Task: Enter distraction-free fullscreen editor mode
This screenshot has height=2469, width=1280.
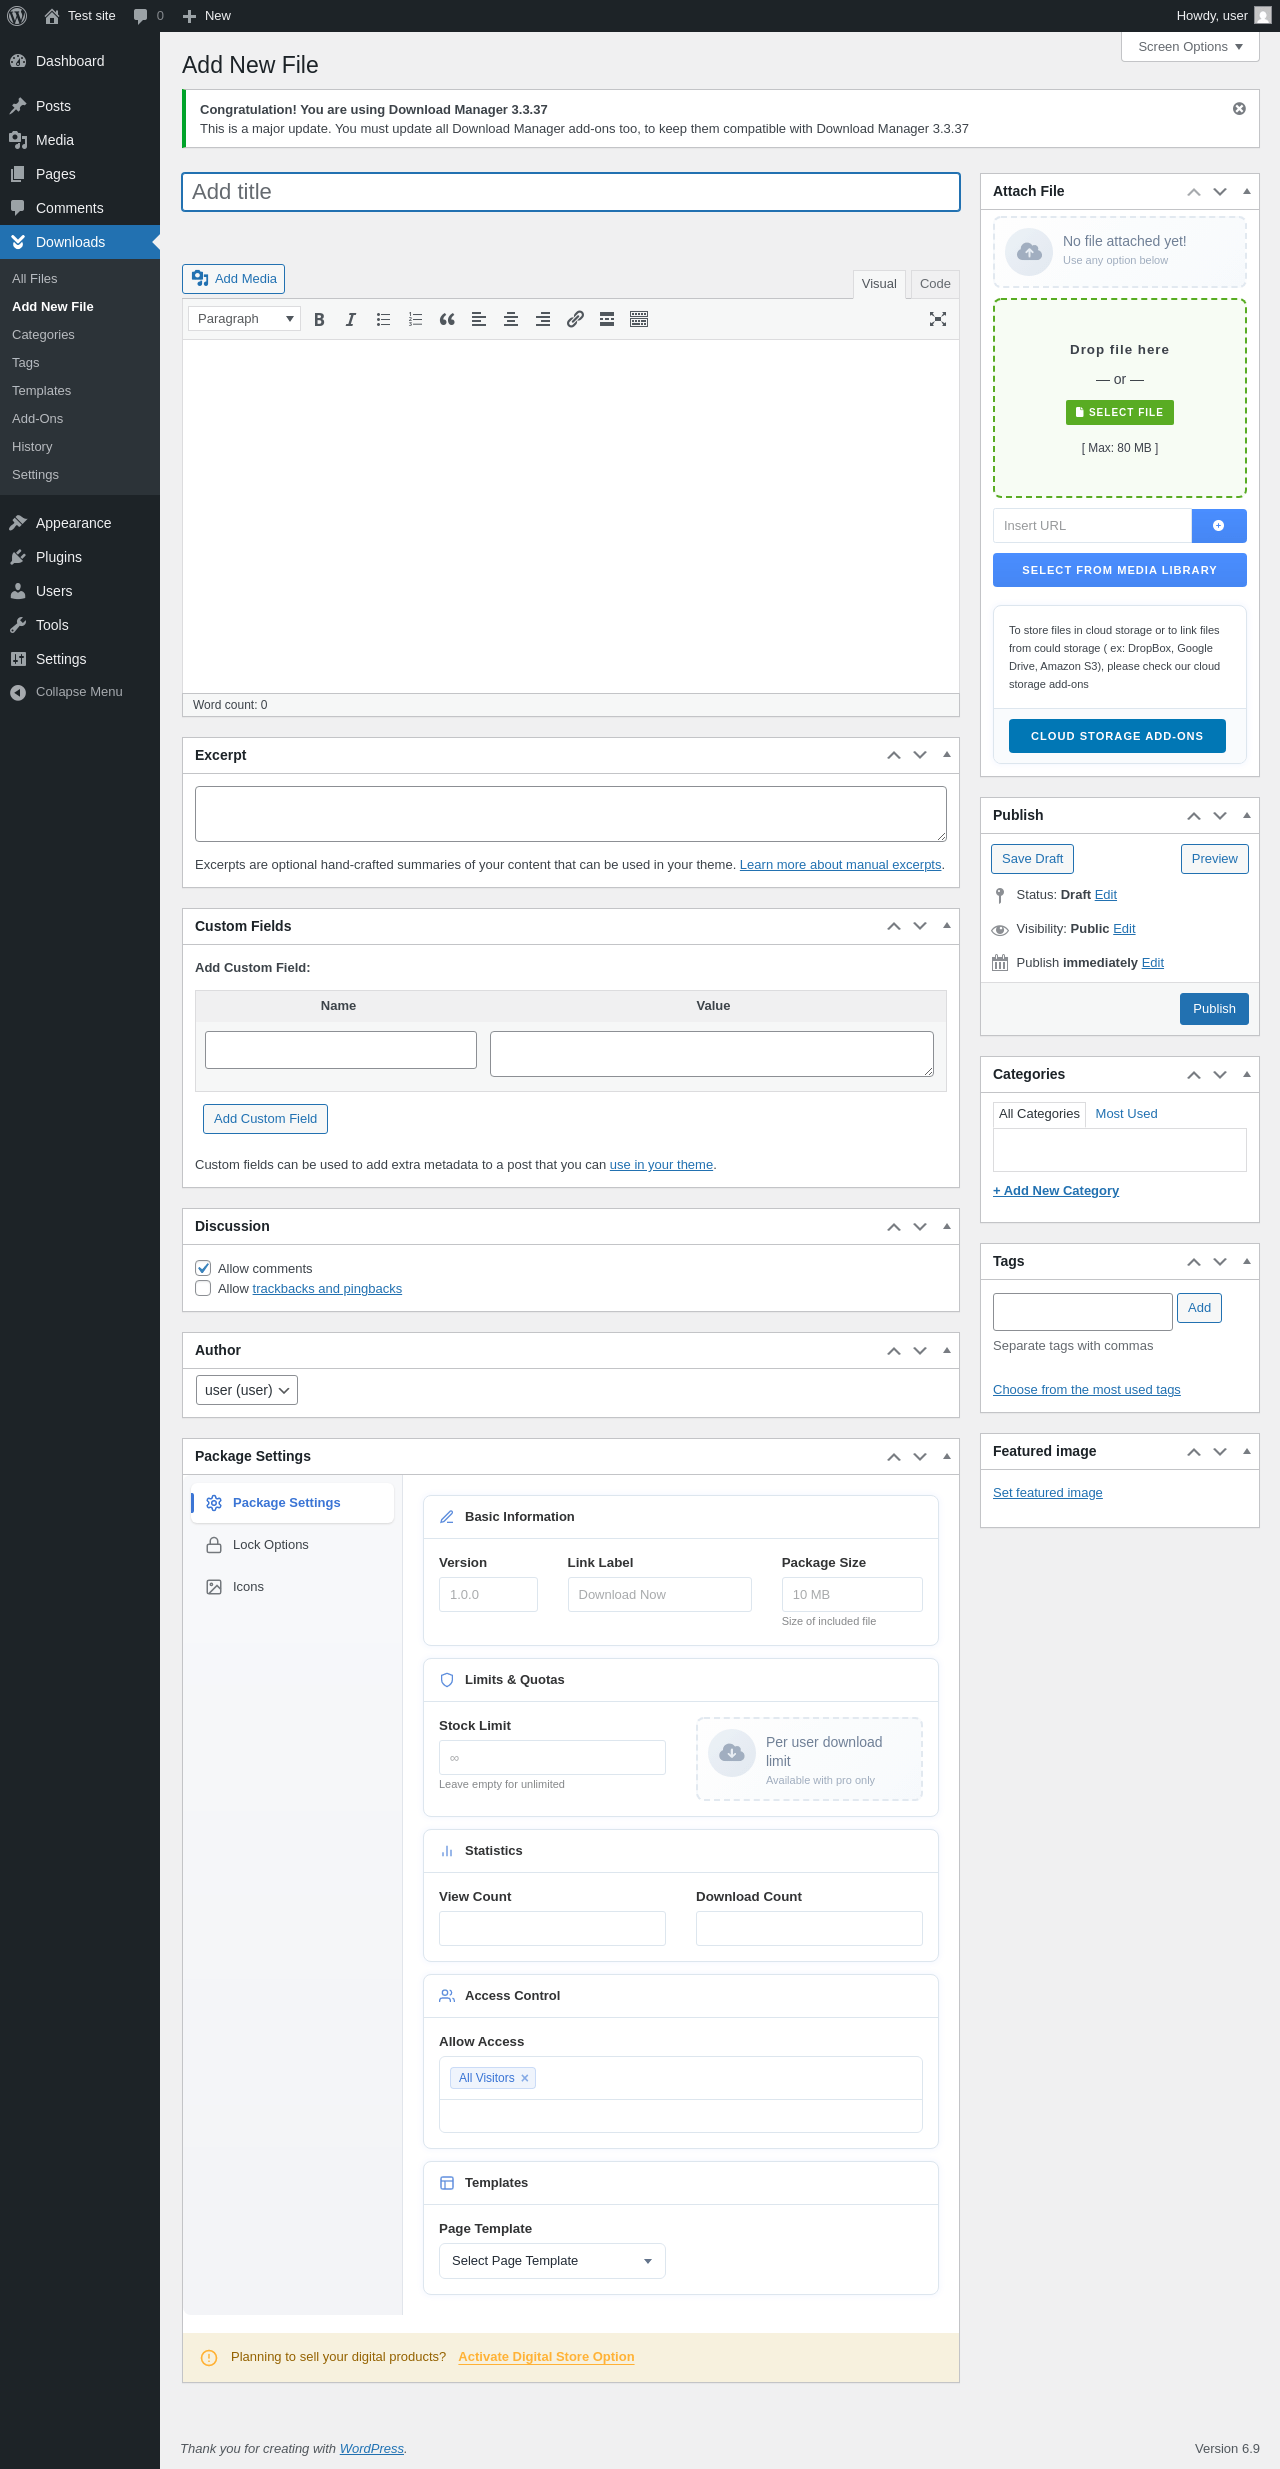Action: (x=937, y=319)
